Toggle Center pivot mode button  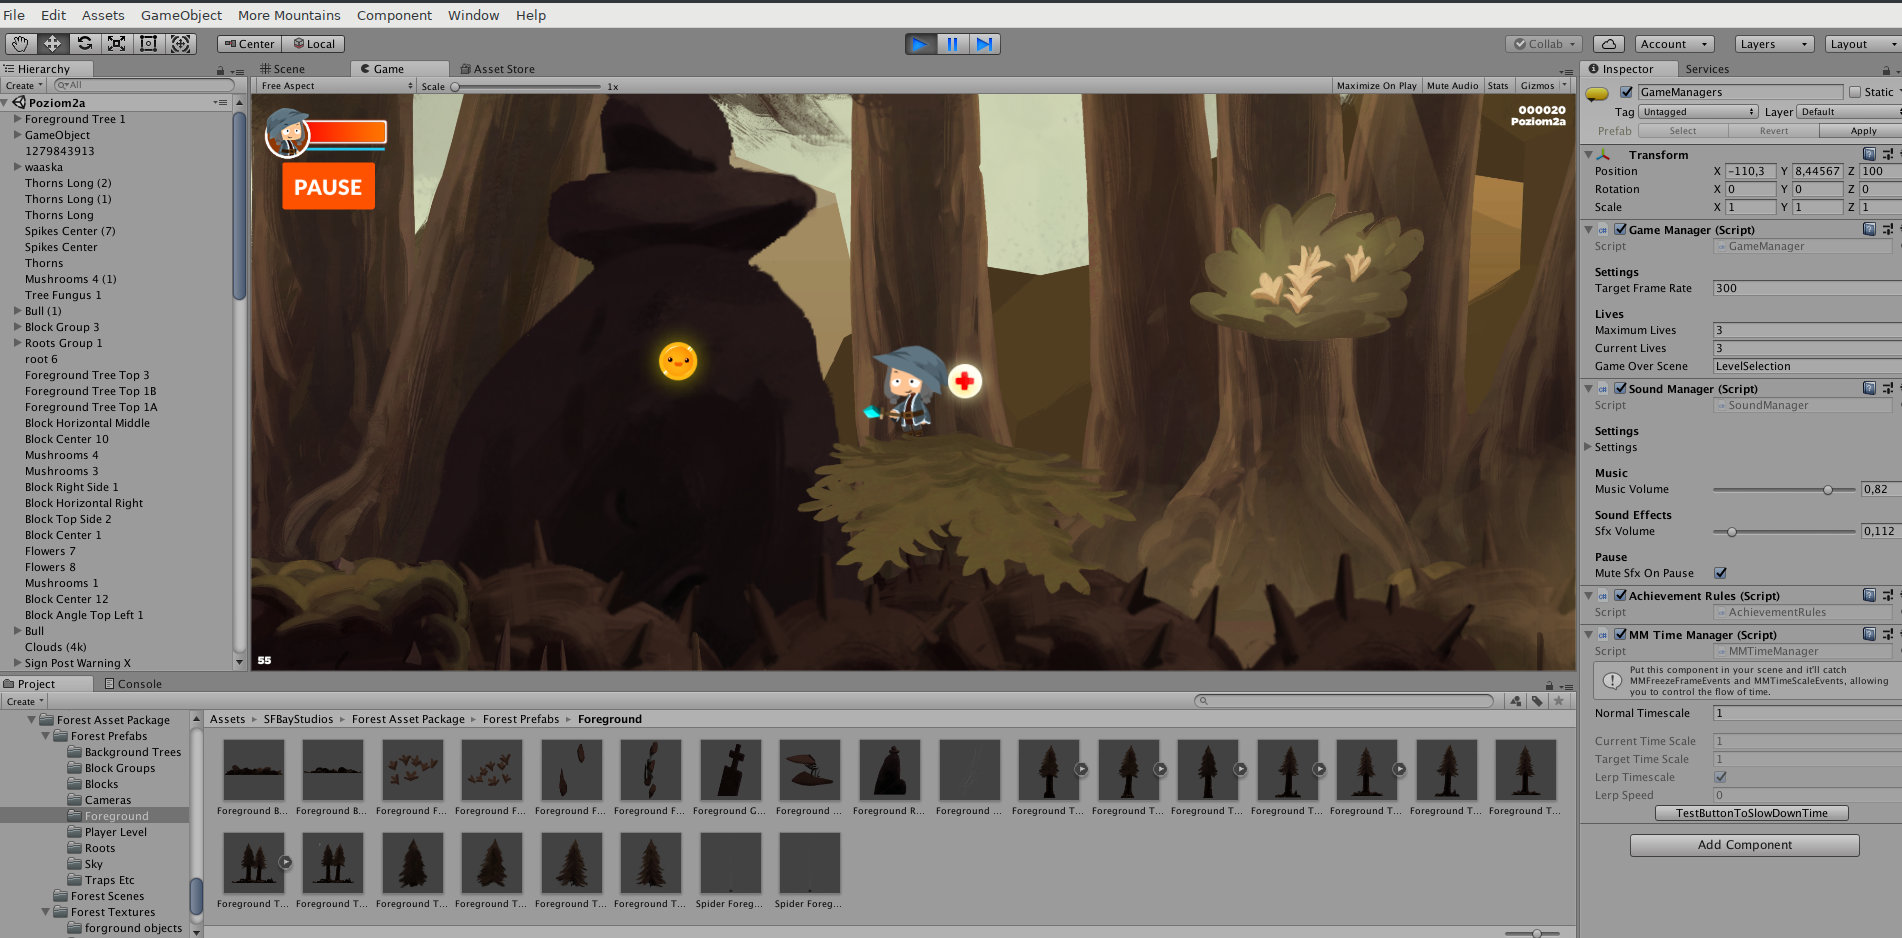tap(249, 44)
